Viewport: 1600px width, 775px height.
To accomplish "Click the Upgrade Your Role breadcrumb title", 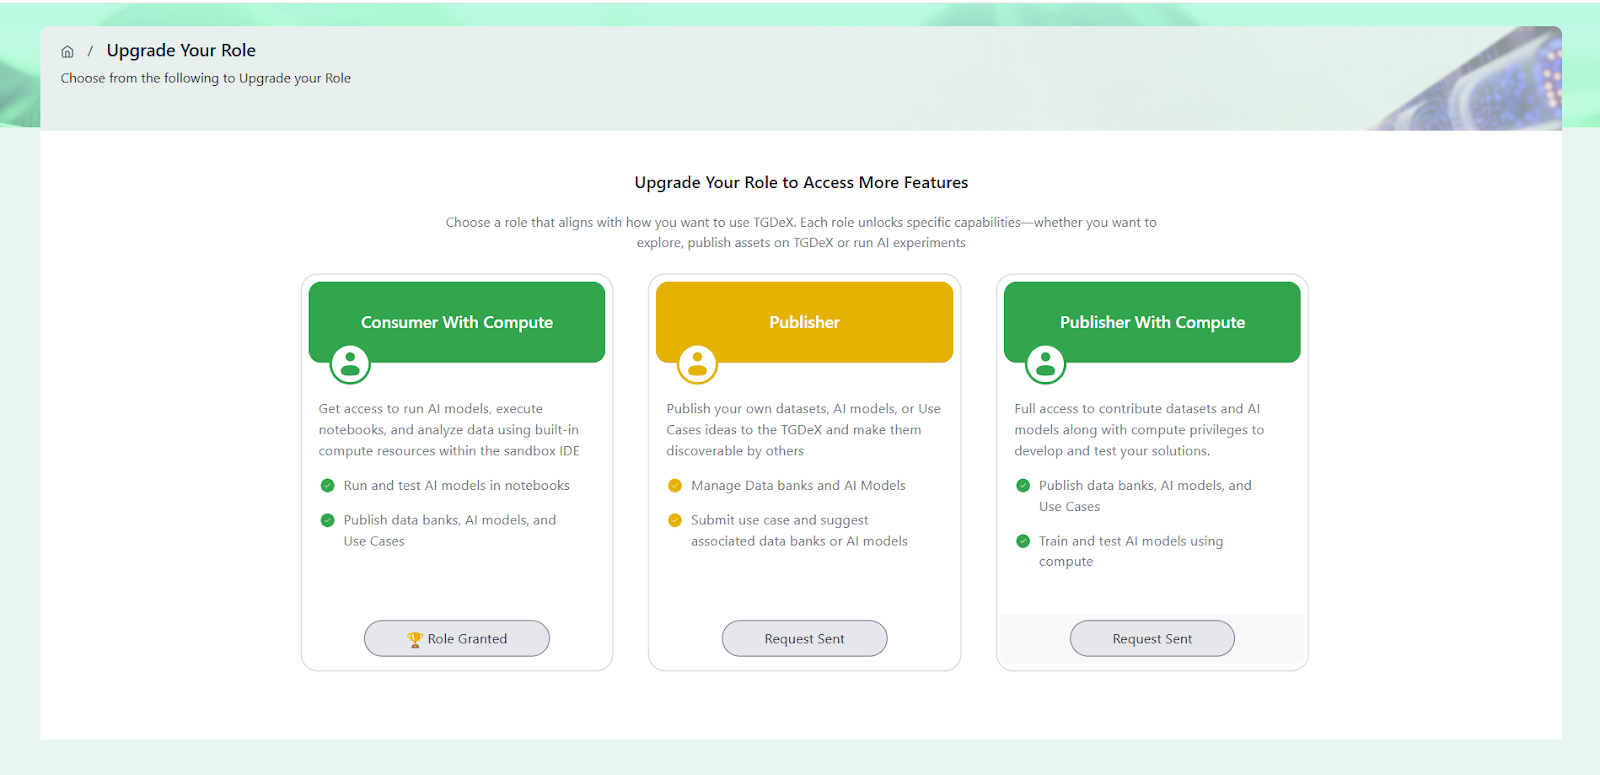I will [181, 50].
